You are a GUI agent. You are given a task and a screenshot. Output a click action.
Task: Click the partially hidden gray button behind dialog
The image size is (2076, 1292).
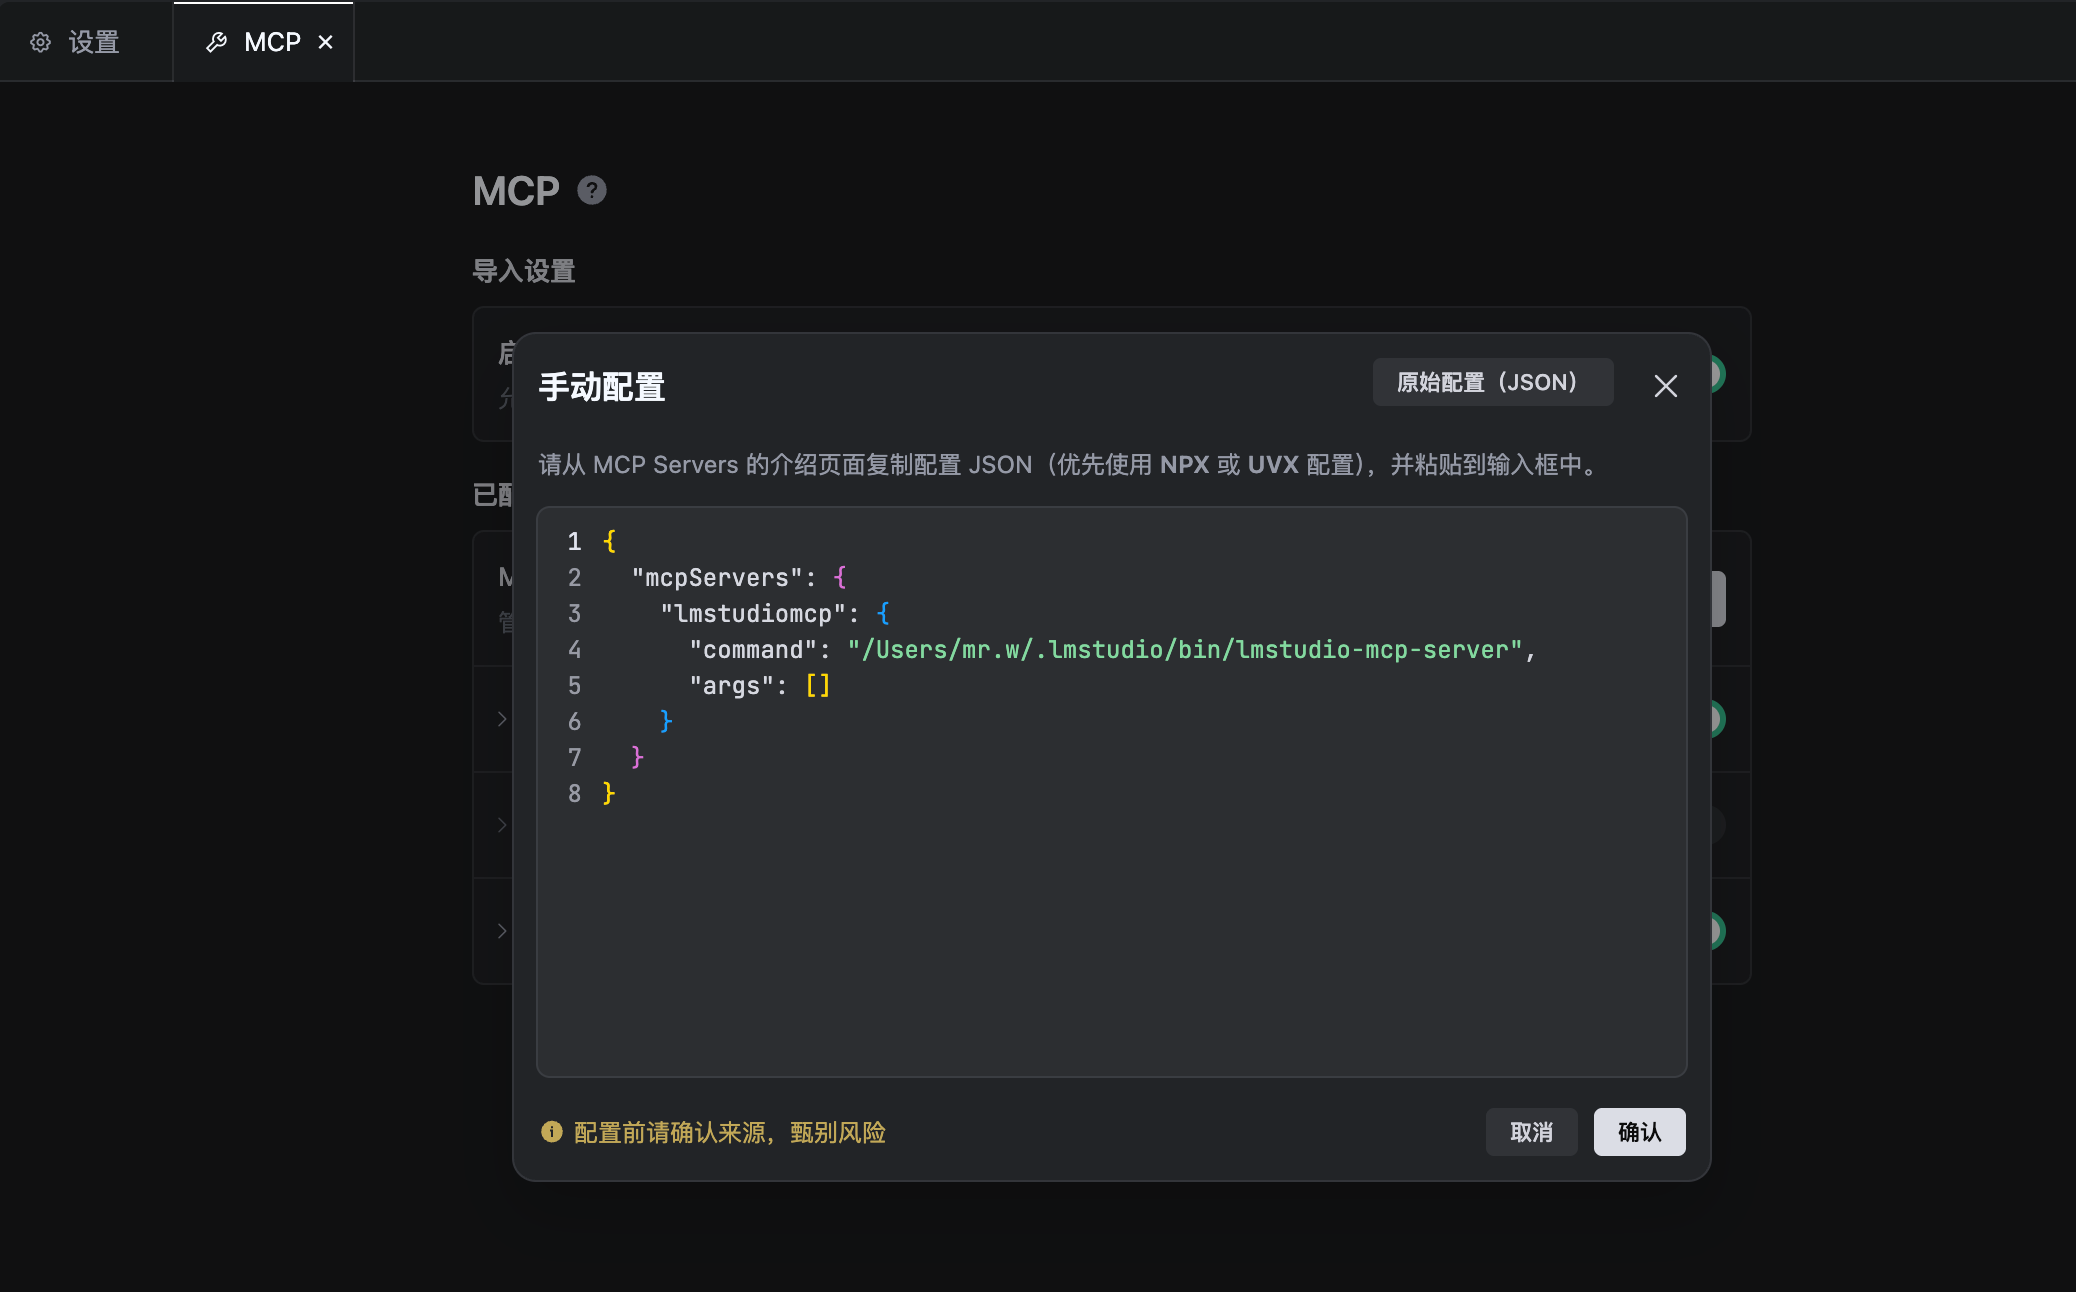pyautogui.click(x=1719, y=599)
